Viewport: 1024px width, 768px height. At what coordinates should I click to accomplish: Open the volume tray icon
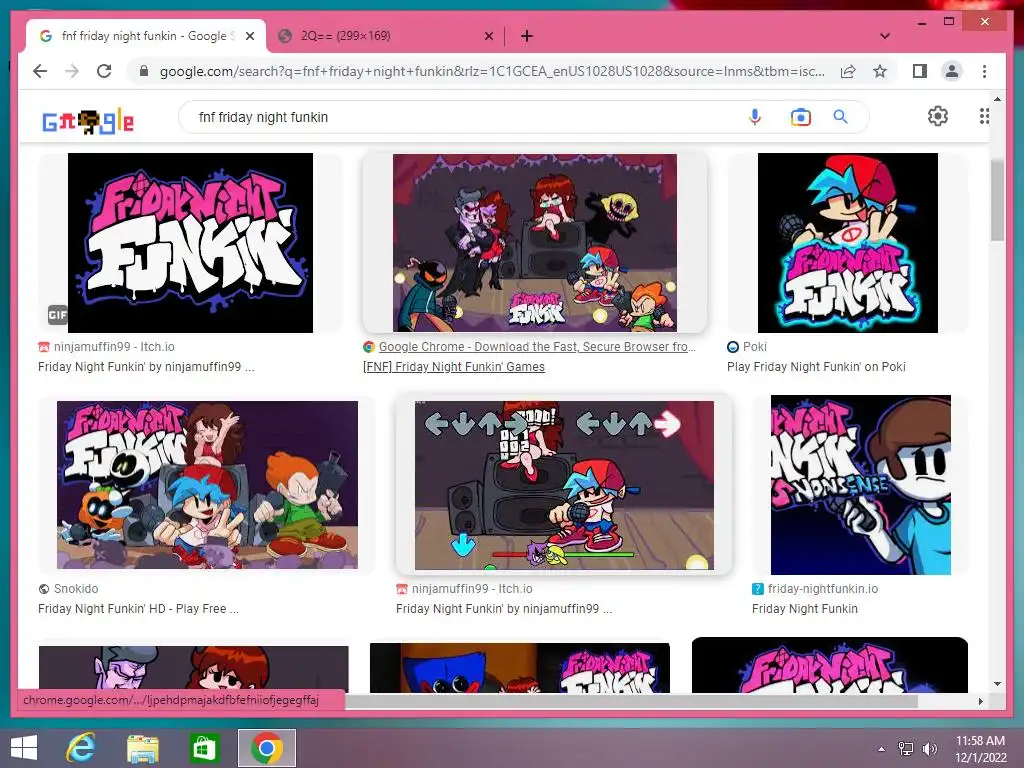click(929, 749)
